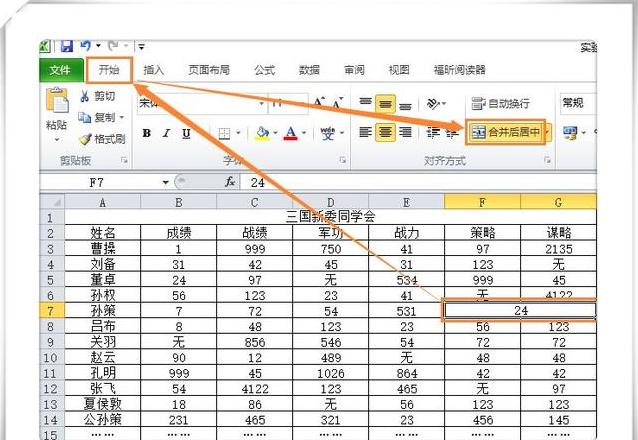The image size is (638, 440).
Task: Open the font color dropdown arrow
Action: pos(304,133)
